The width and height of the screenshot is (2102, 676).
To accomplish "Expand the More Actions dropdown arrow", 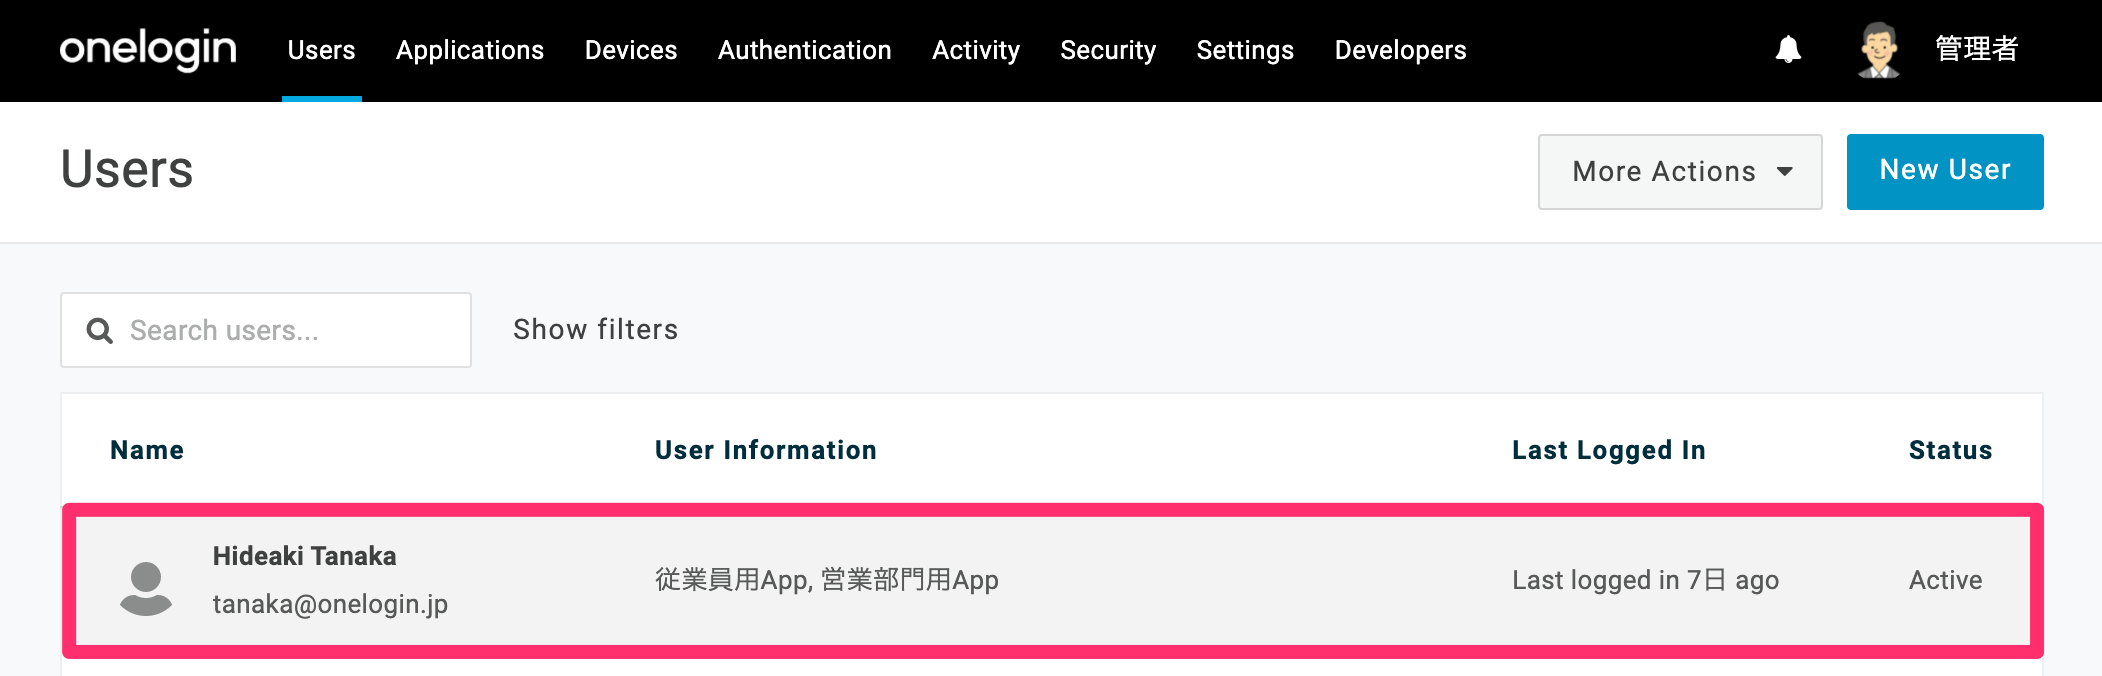I will pos(1785,172).
